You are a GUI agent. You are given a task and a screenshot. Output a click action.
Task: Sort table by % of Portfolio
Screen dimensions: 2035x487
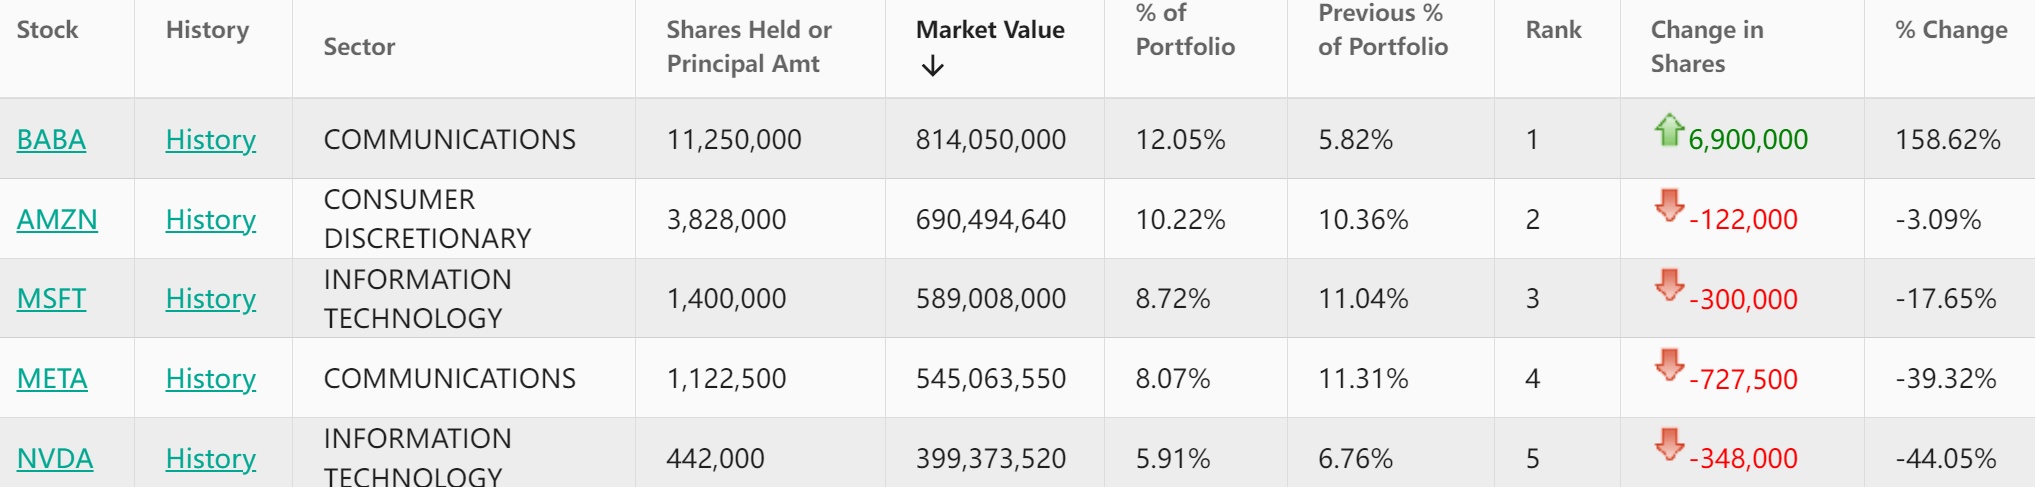pyautogui.click(x=1184, y=30)
